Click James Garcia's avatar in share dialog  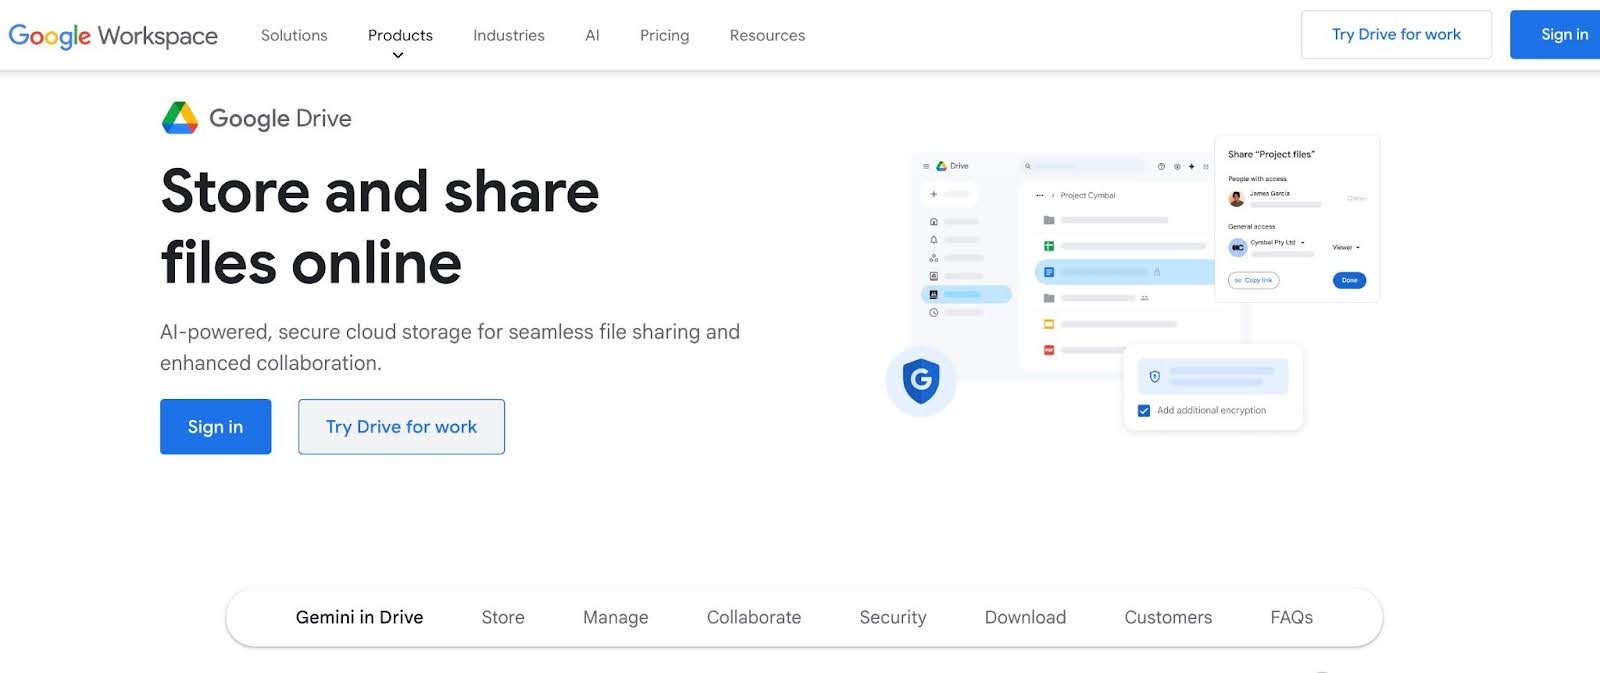[x=1237, y=198]
